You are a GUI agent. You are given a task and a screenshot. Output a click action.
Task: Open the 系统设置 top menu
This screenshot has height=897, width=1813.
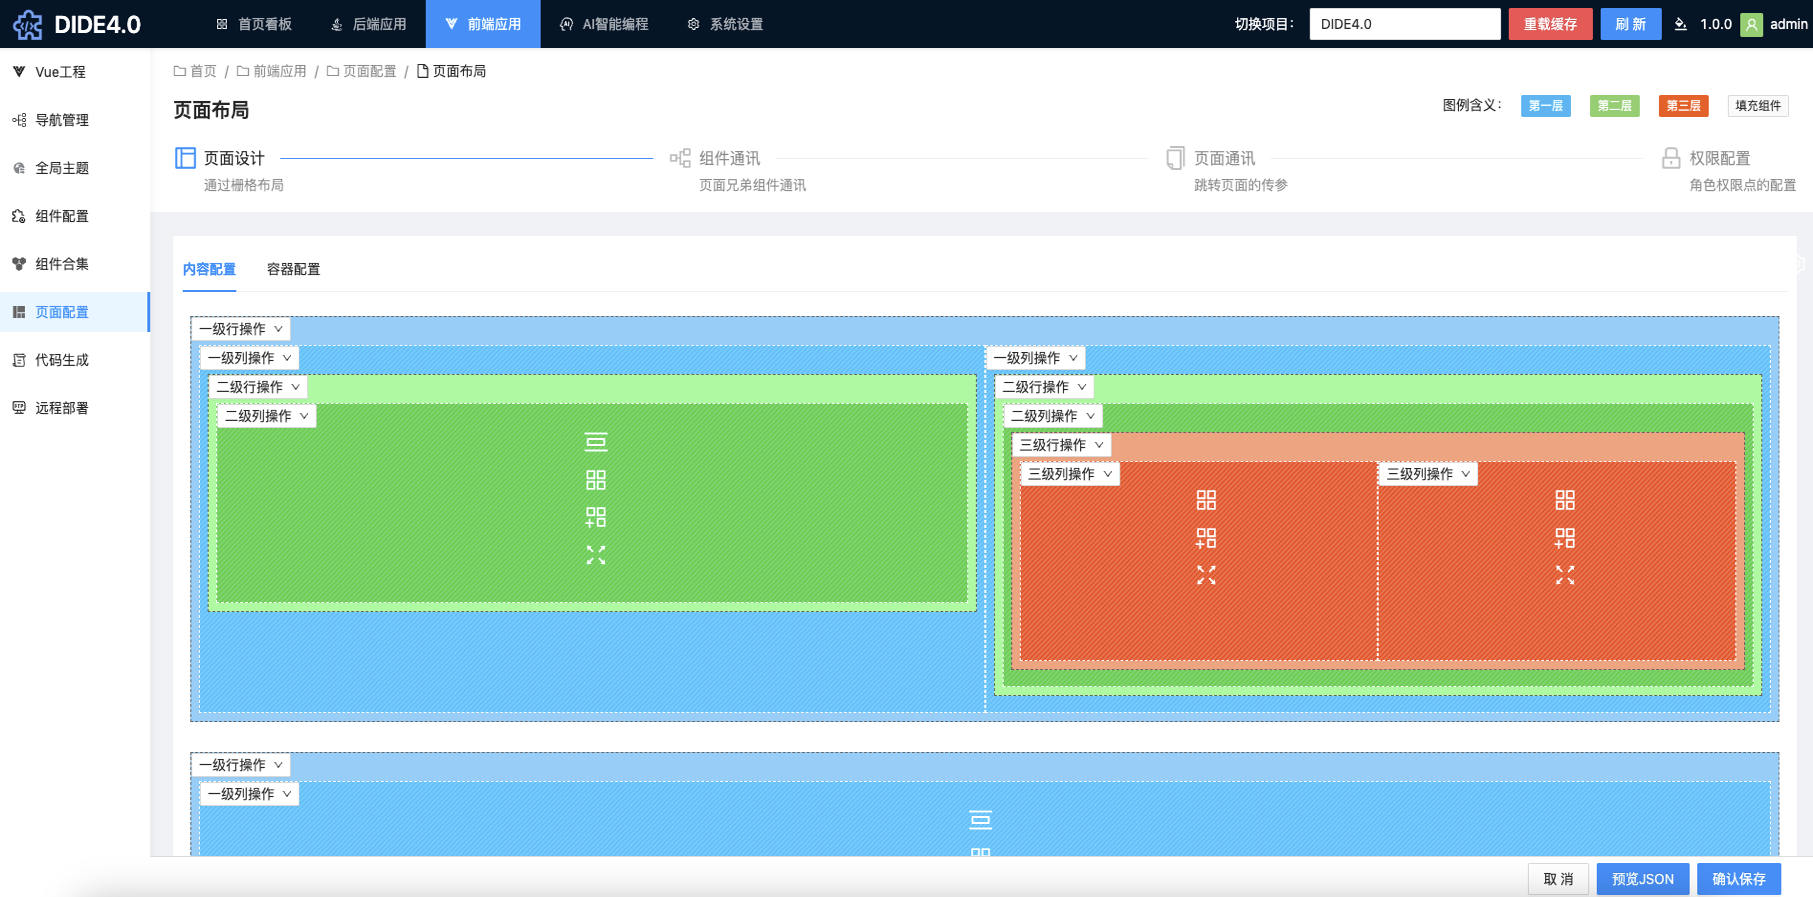point(725,24)
